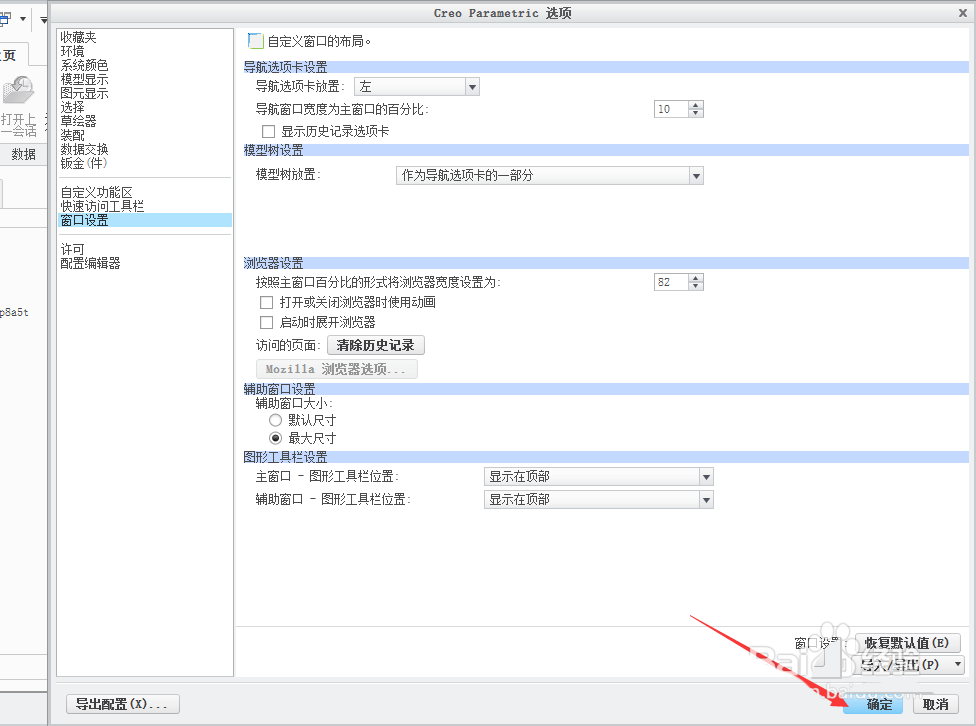Tick the 启动时展开浏览器 checkbox
976x726 pixels.
[x=266, y=323]
